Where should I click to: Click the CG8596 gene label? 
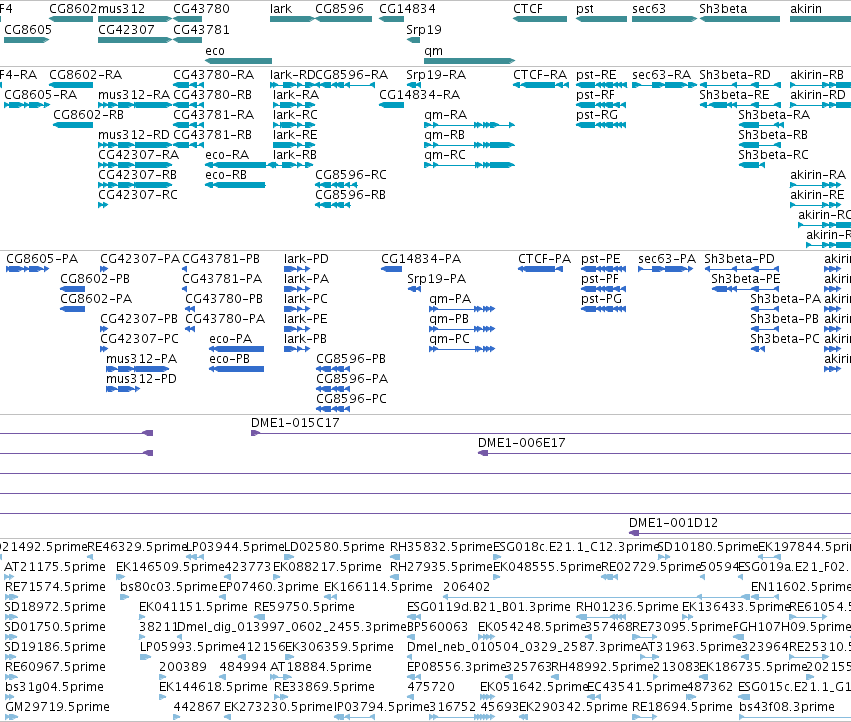click(x=339, y=9)
